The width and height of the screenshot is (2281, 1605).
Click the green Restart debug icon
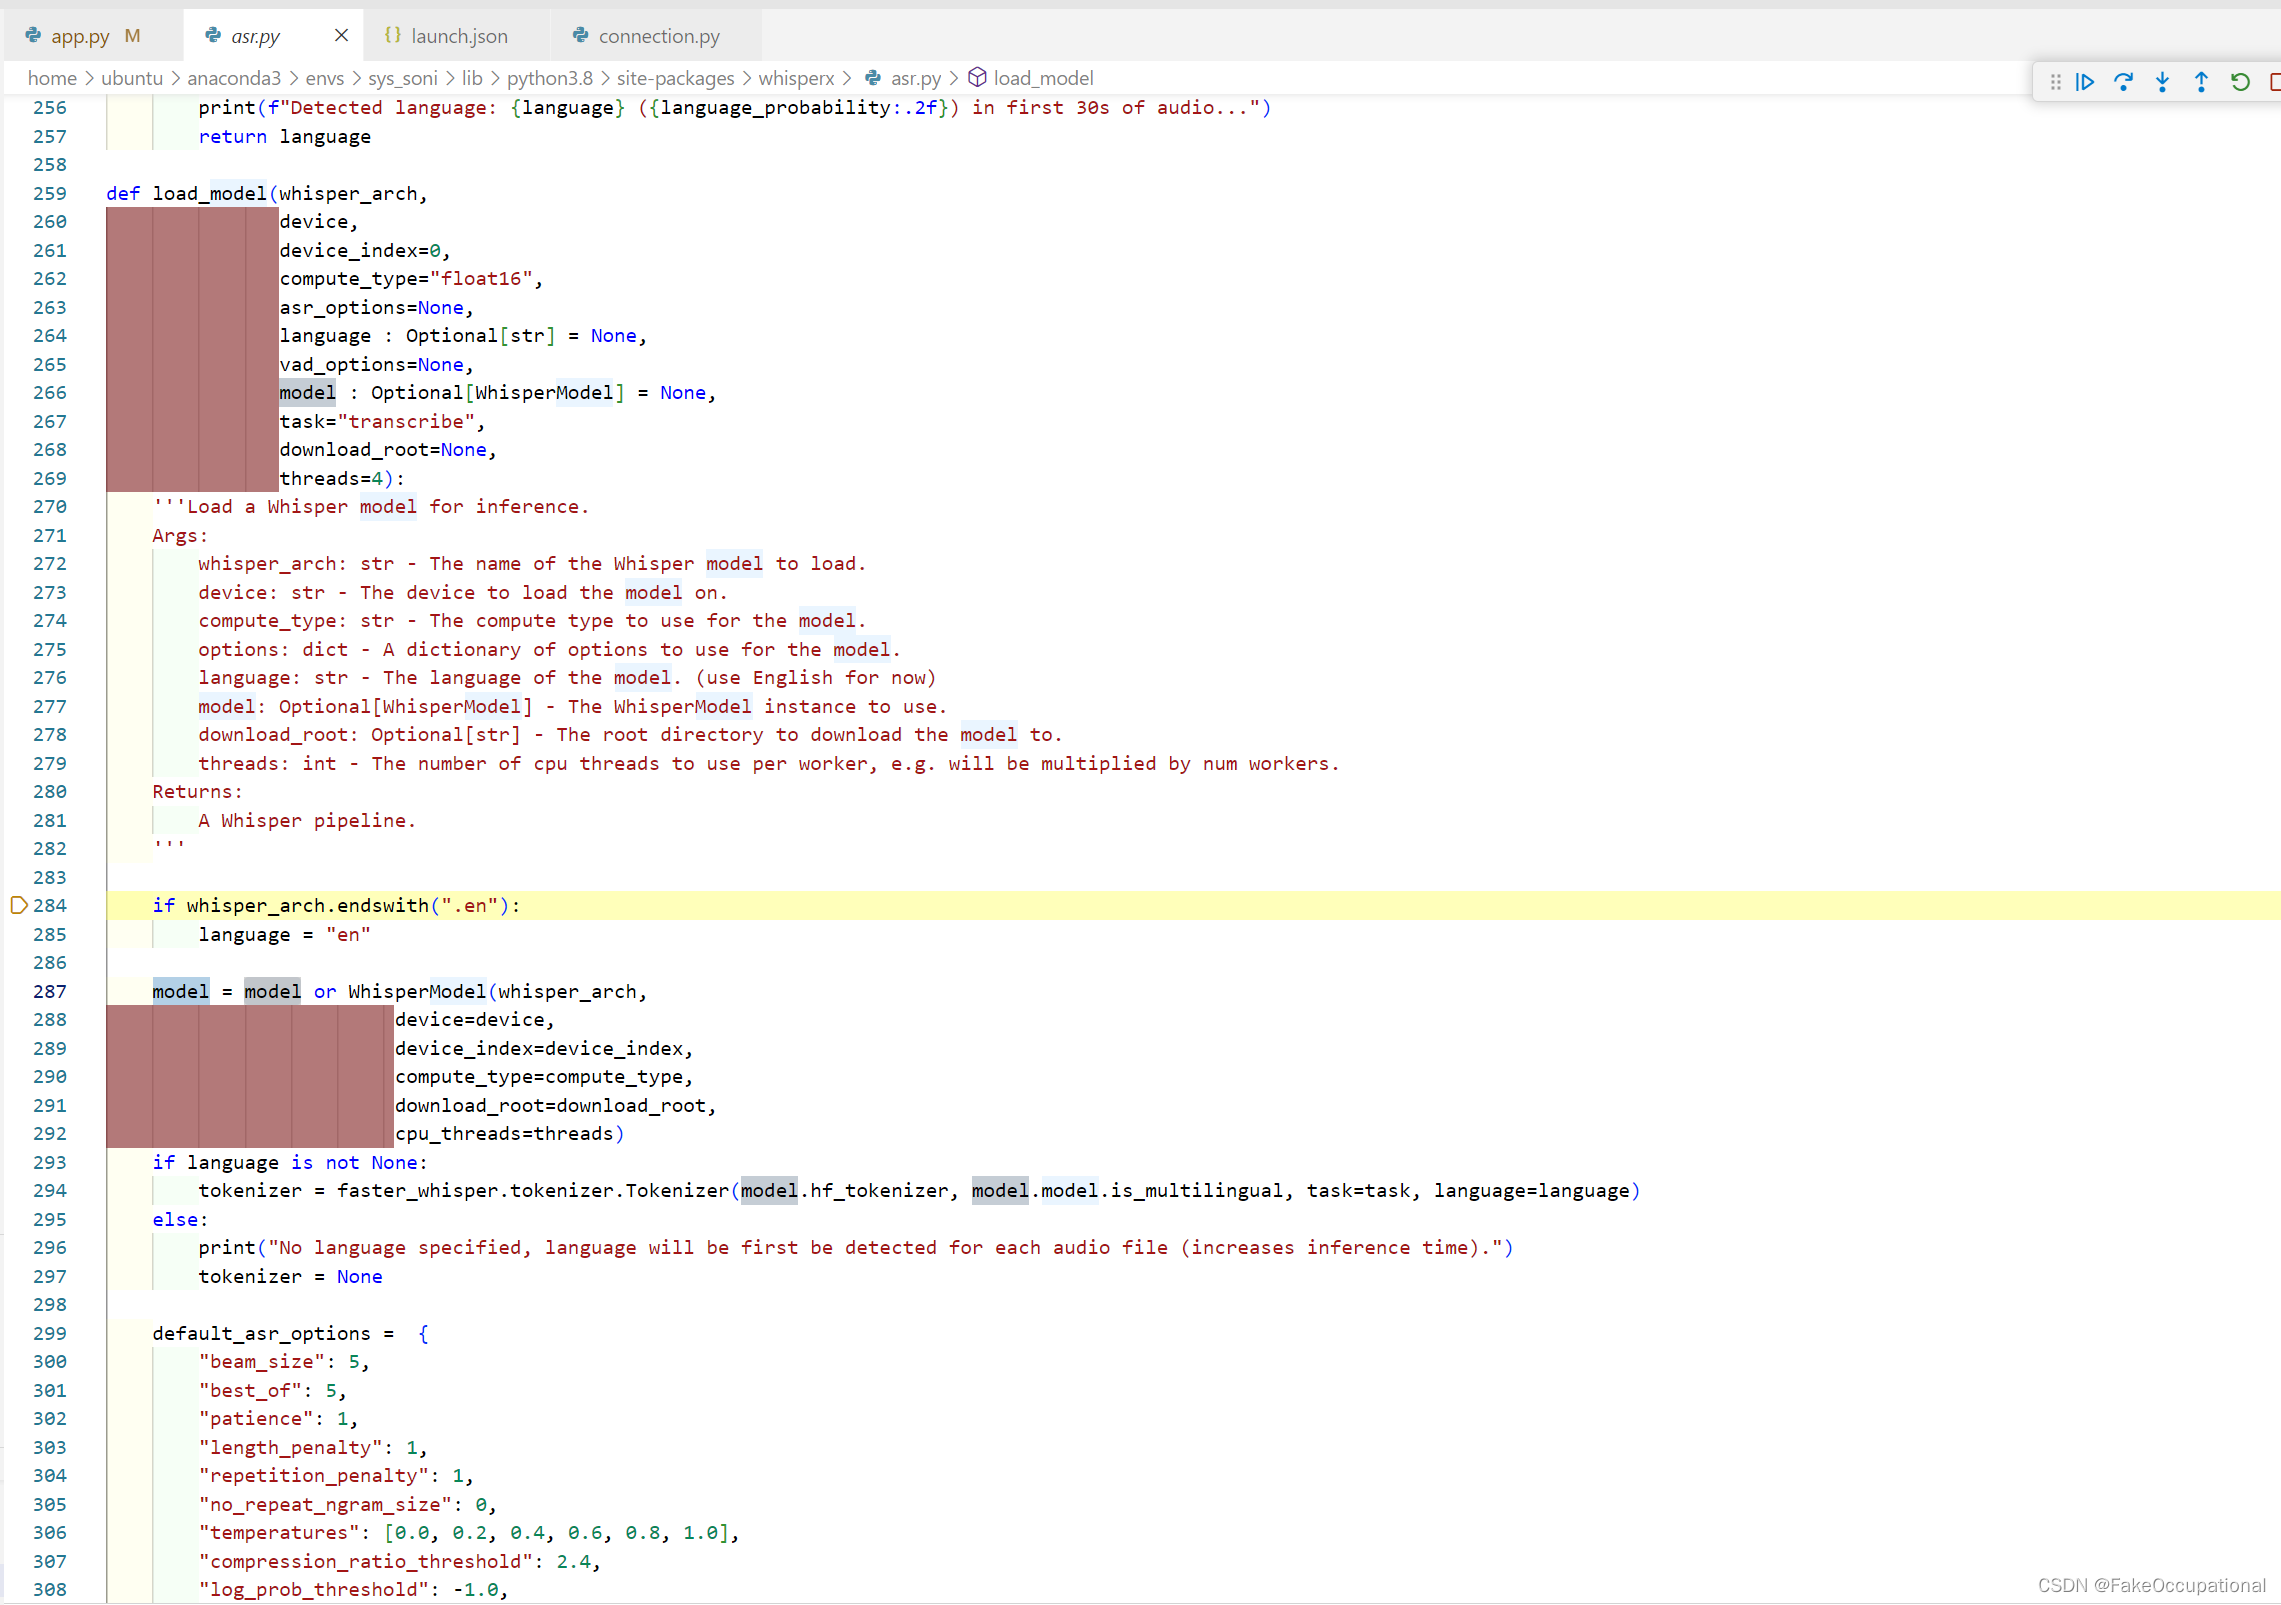coord(2240,82)
